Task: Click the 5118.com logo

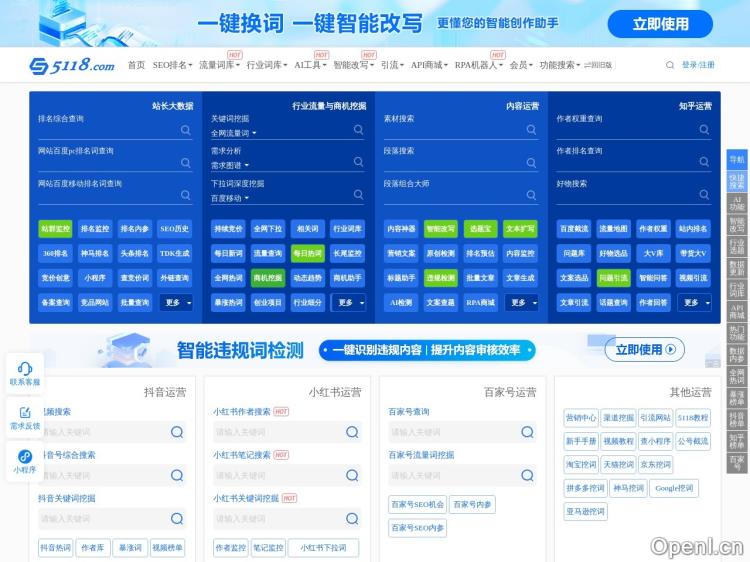Action: 72,65
